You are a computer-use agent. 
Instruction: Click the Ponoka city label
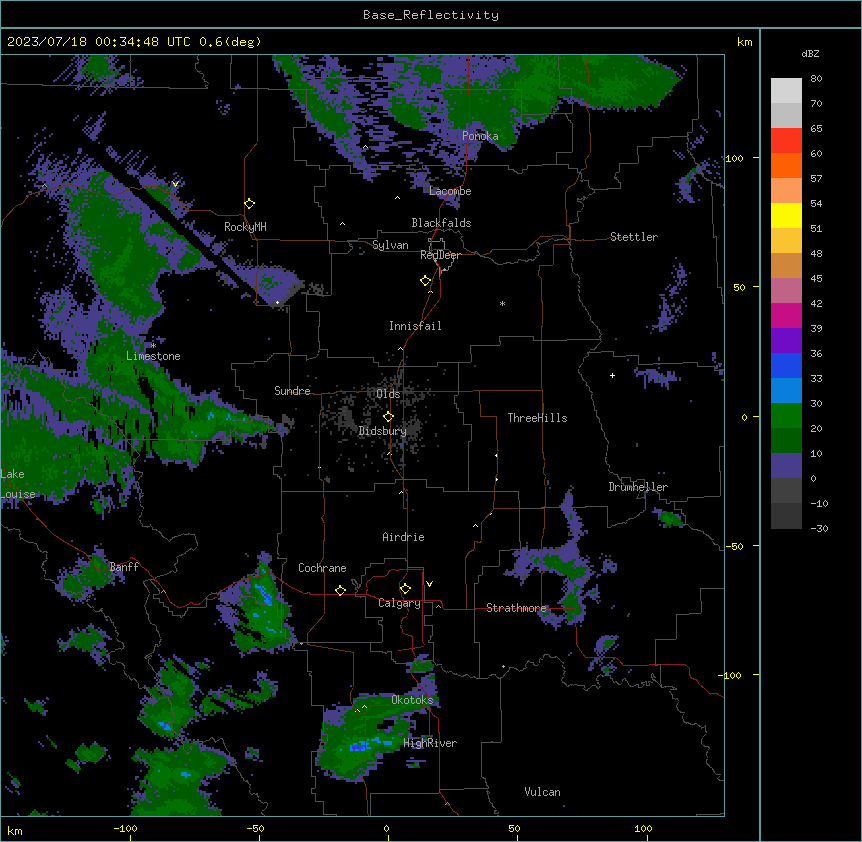click(x=480, y=136)
